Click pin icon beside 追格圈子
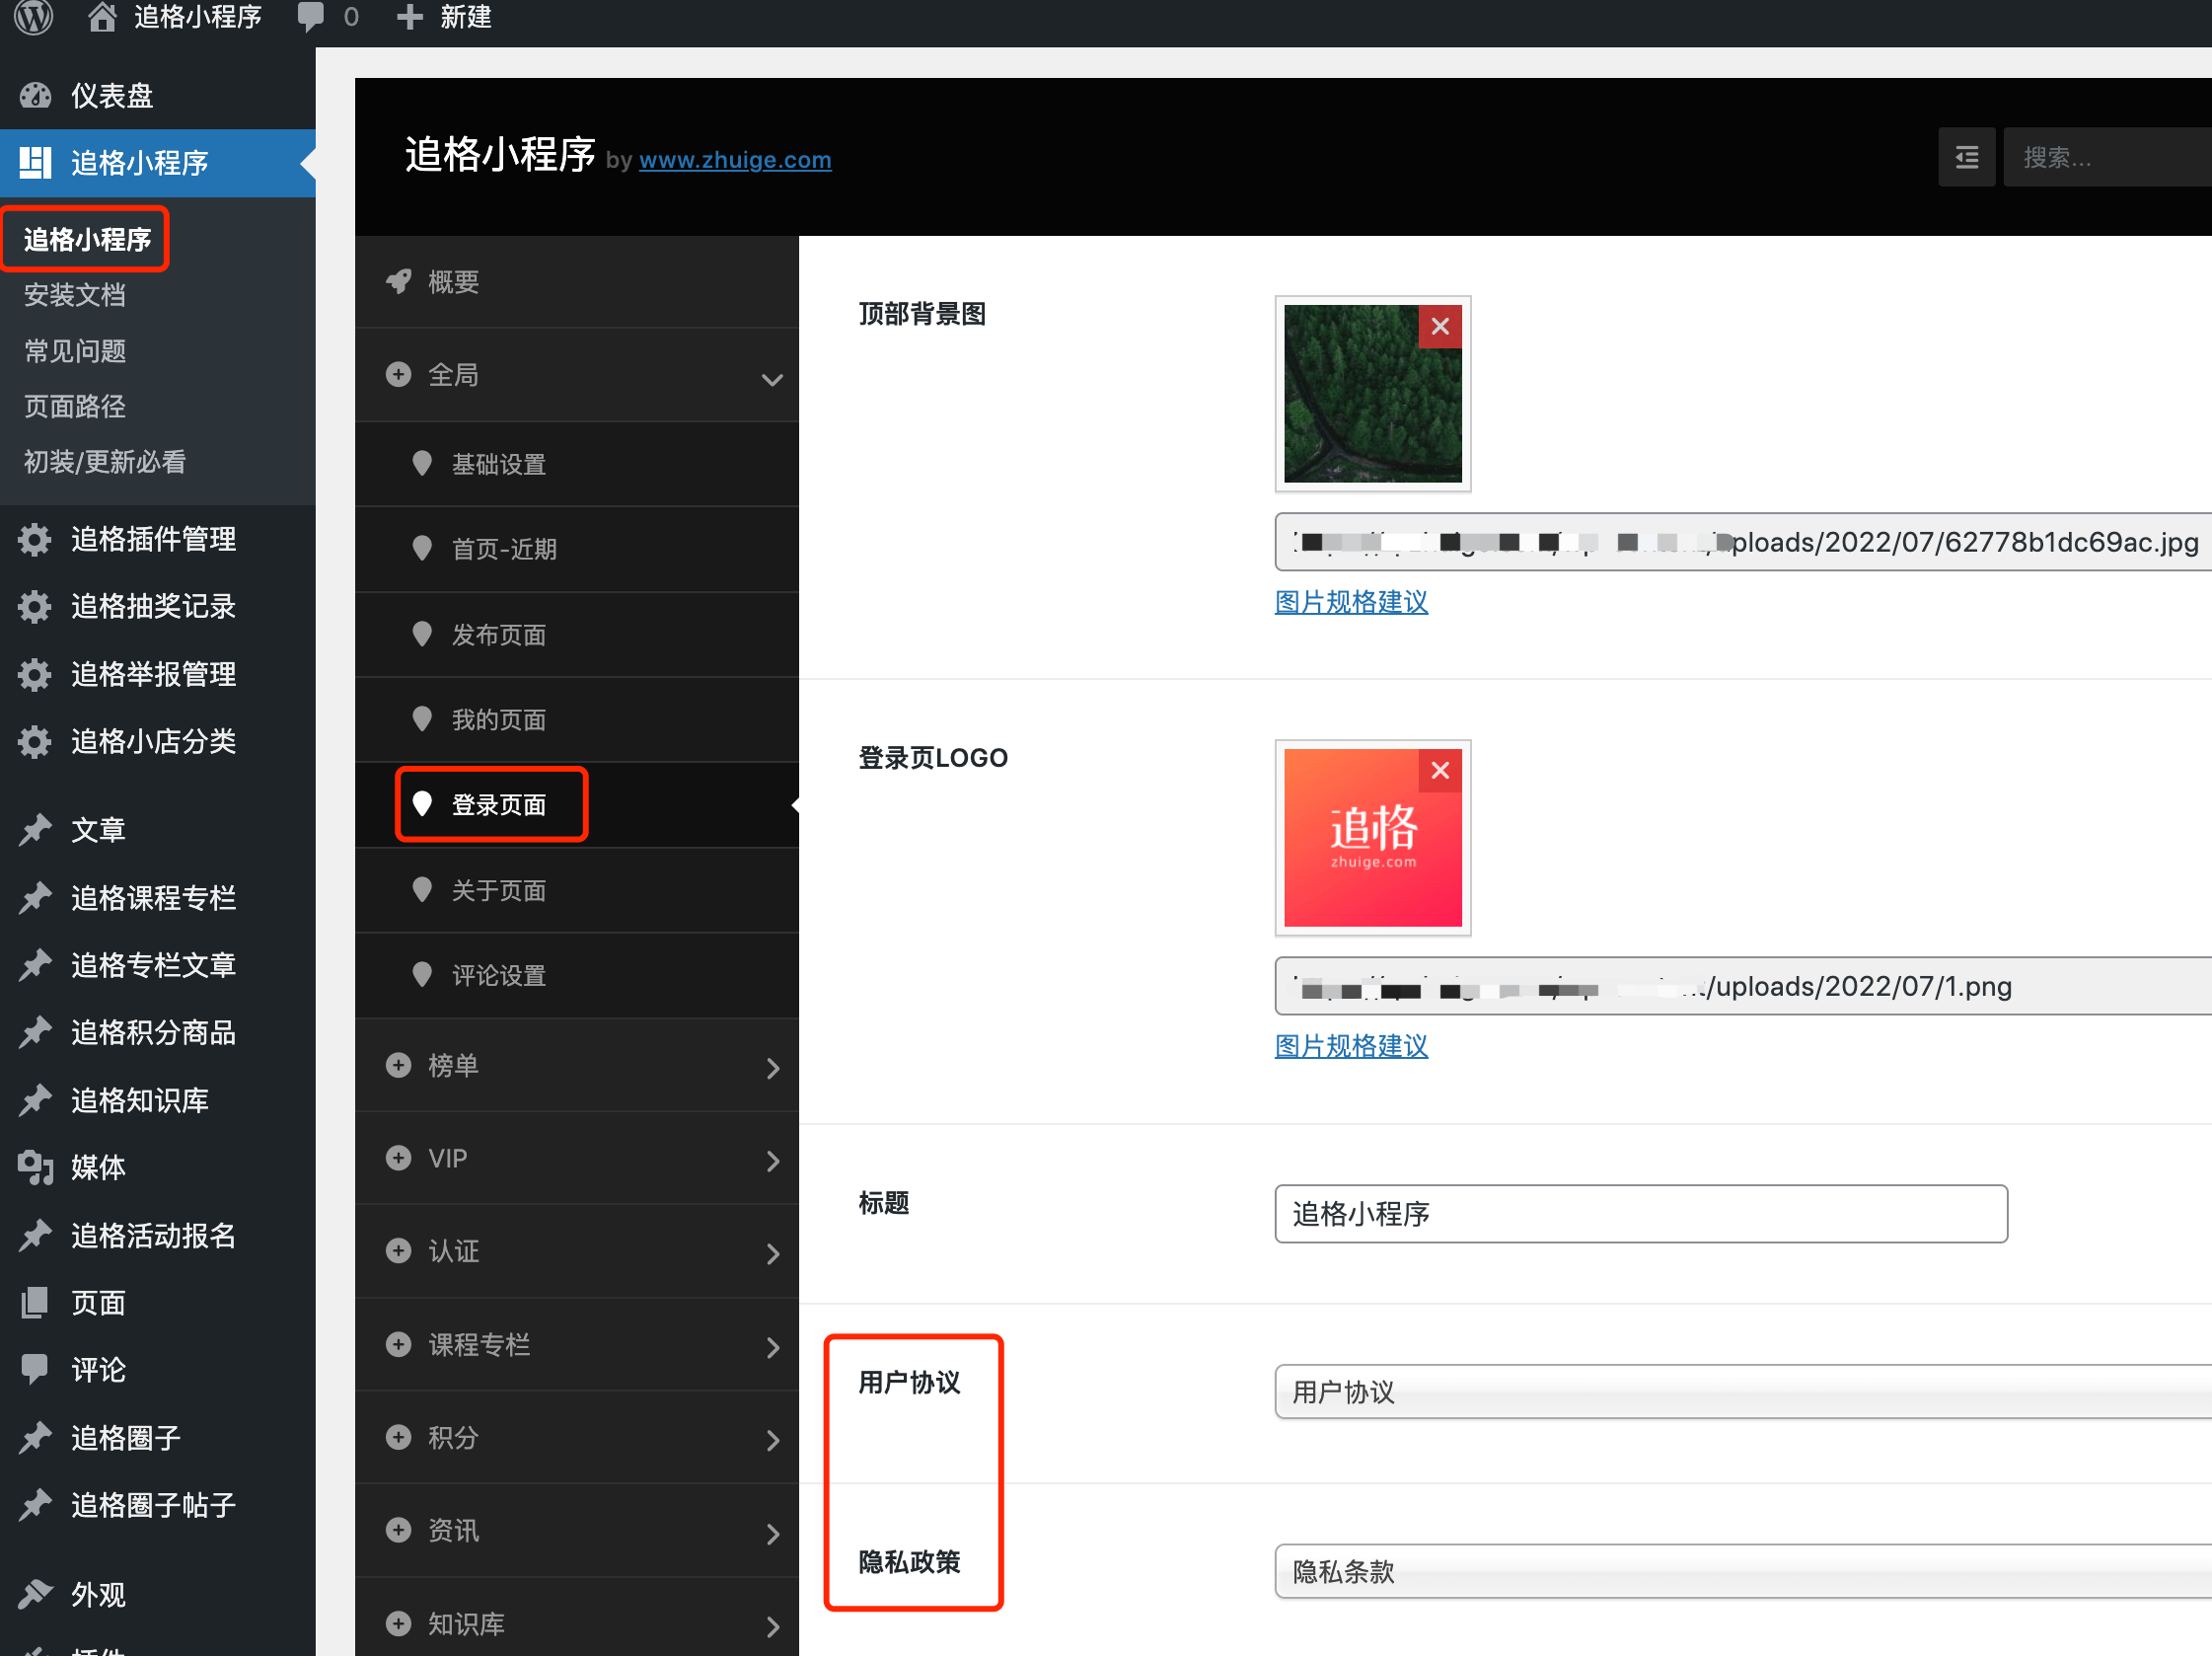The image size is (2212, 1656). click(35, 1438)
